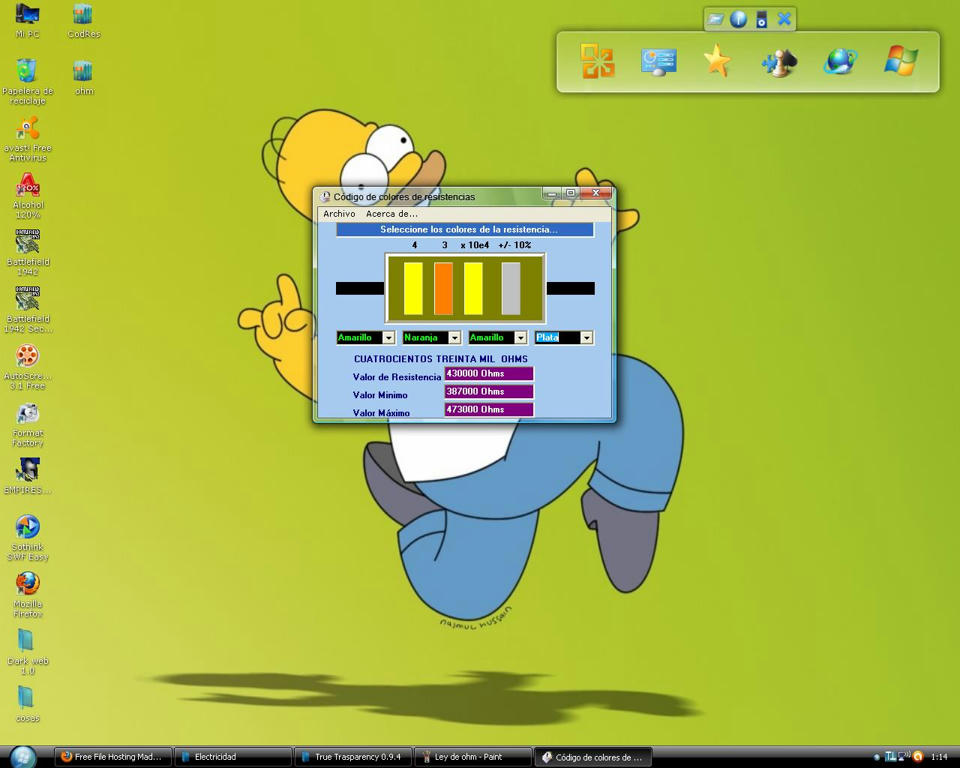Screen dimensions: 960x768
Task: Click the Código de colores de... taskbar button
Action: pyautogui.click(x=593, y=757)
